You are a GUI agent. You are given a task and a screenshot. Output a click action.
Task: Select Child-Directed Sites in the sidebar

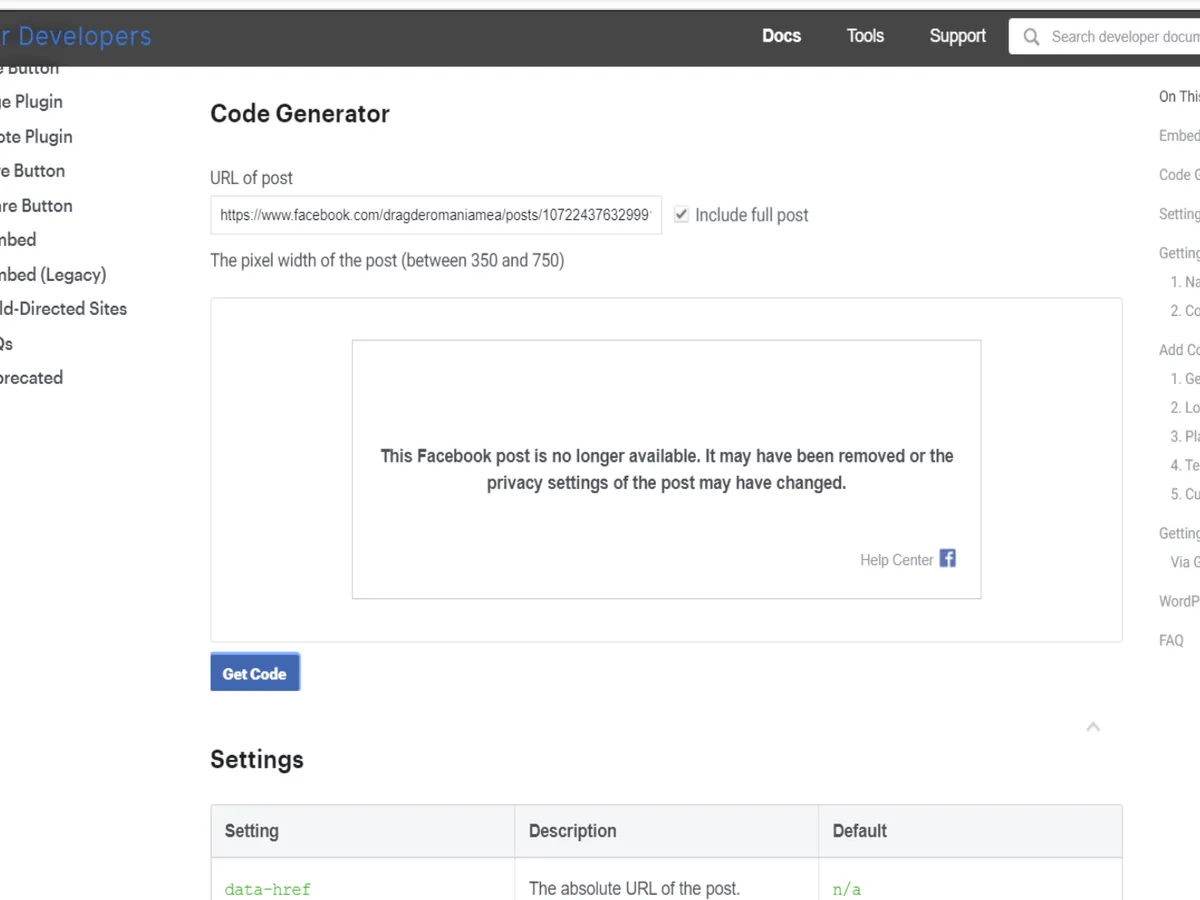pos(62,309)
